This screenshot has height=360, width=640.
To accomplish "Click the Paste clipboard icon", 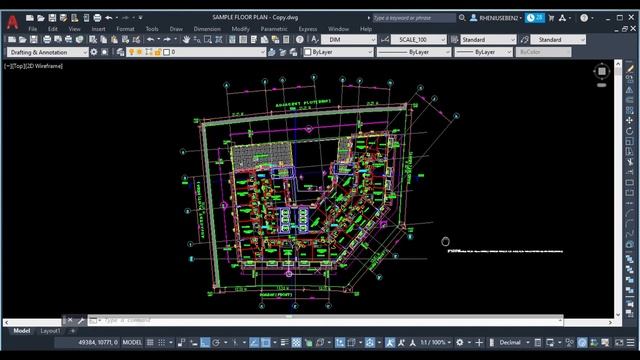I will click(114, 40).
